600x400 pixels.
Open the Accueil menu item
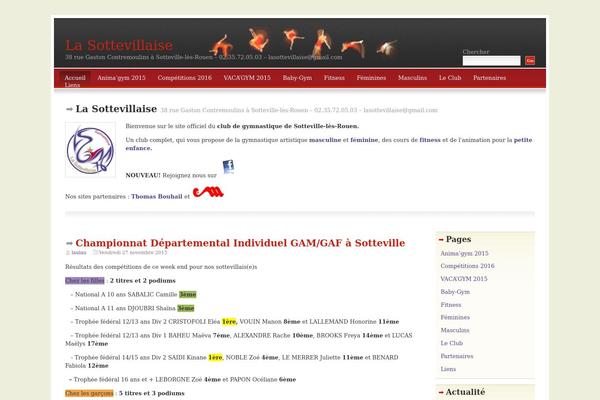(75, 78)
